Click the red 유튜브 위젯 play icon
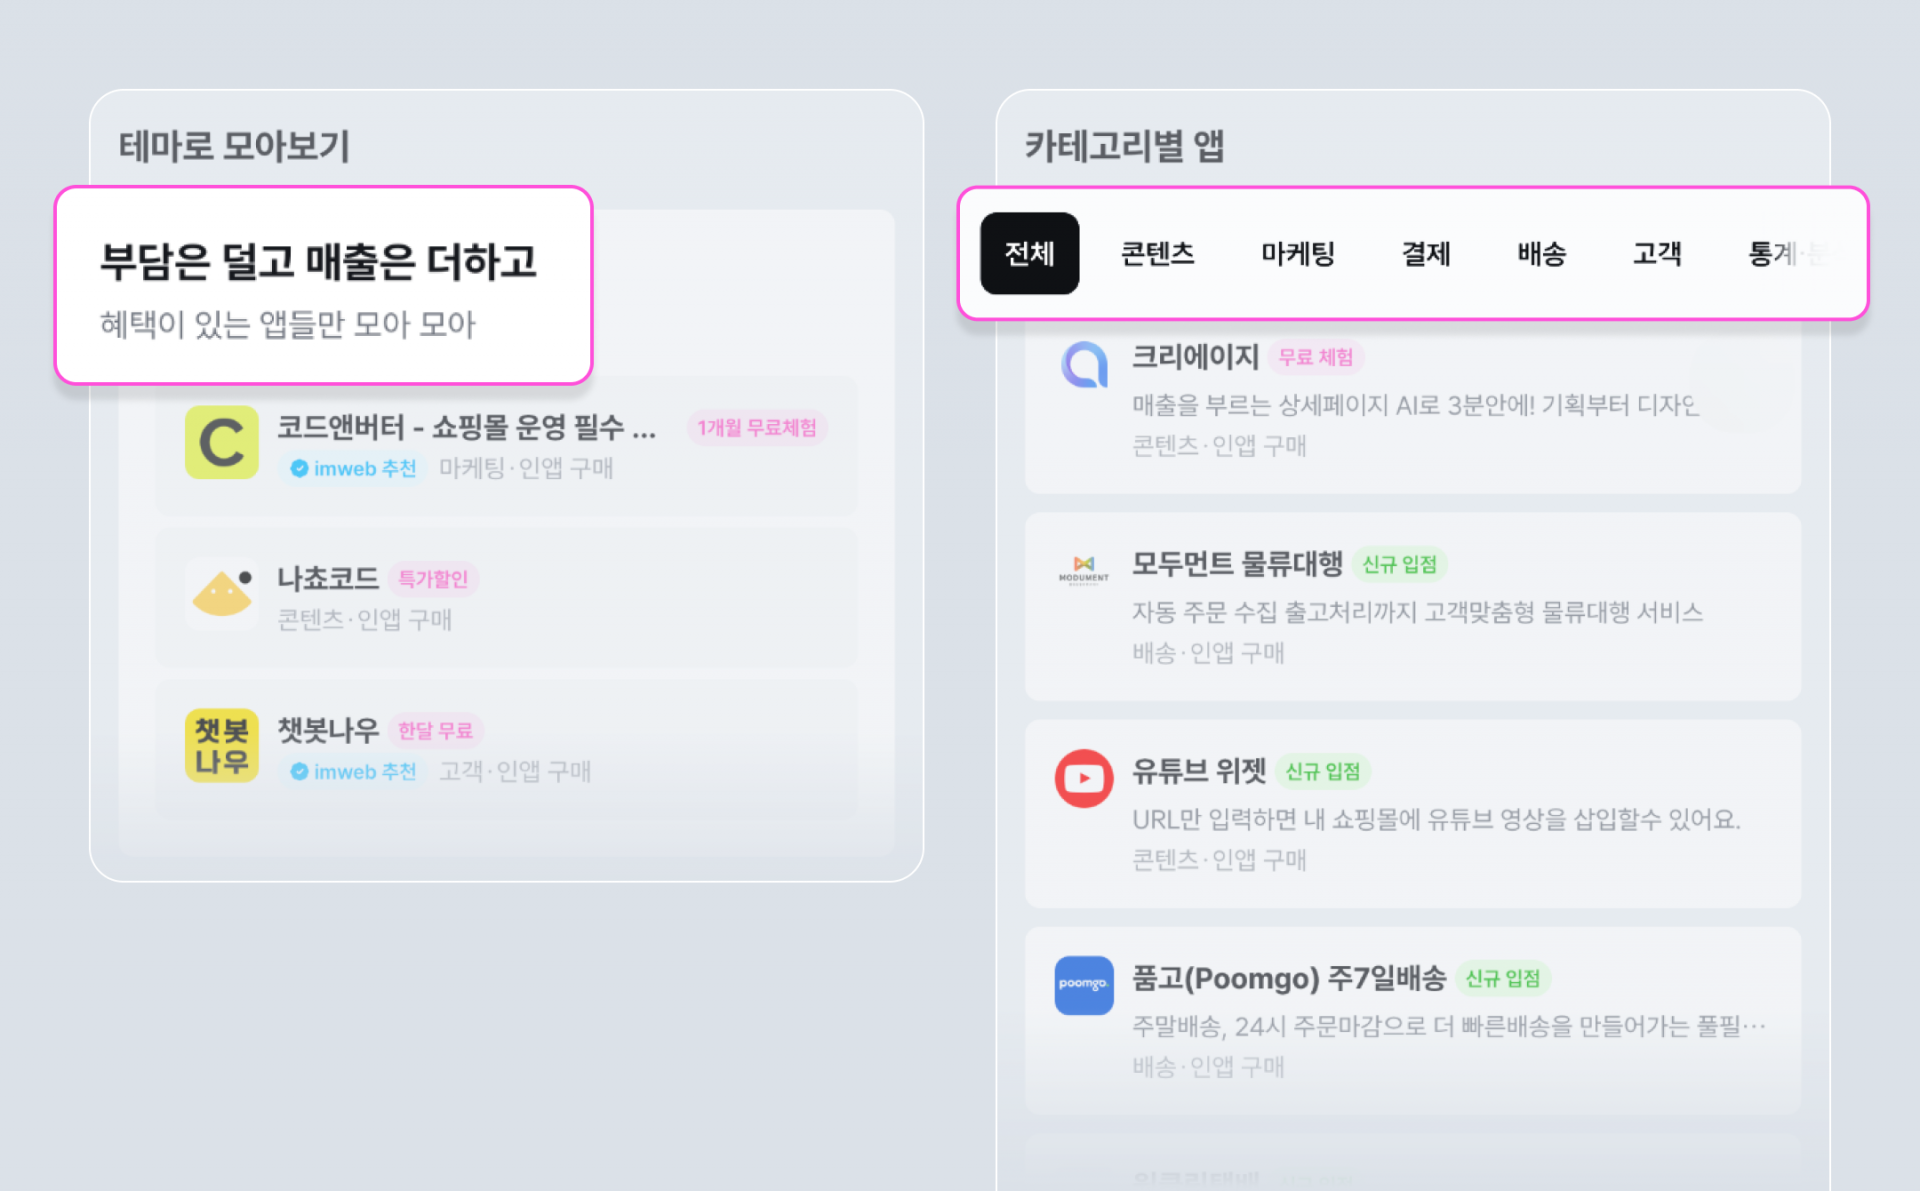Viewport: 1920px width, 1191px height. 1084,778
